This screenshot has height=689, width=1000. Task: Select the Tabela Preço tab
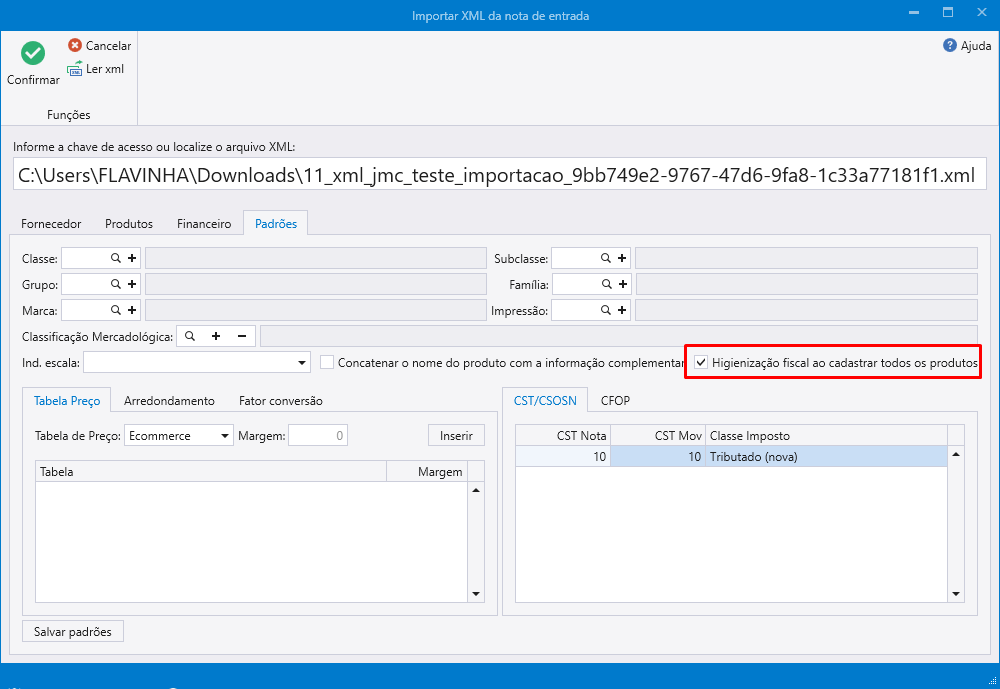67,401
